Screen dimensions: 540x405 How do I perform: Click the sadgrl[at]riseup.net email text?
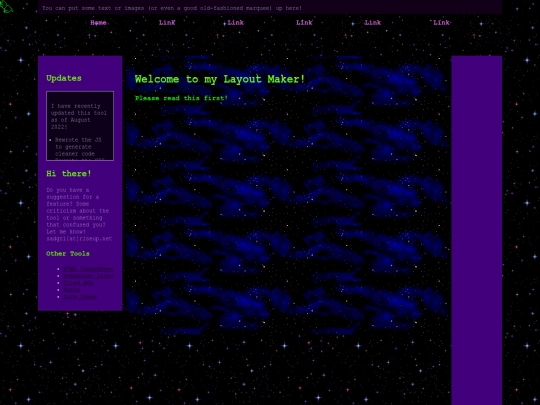click(79, 239)
